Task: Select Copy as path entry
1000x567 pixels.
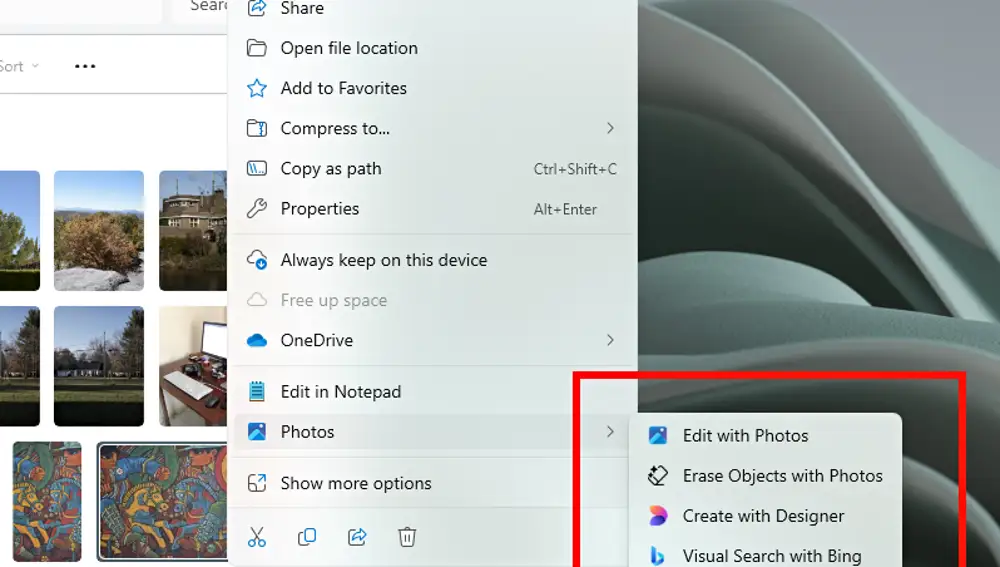Action: tap(432, 168)
